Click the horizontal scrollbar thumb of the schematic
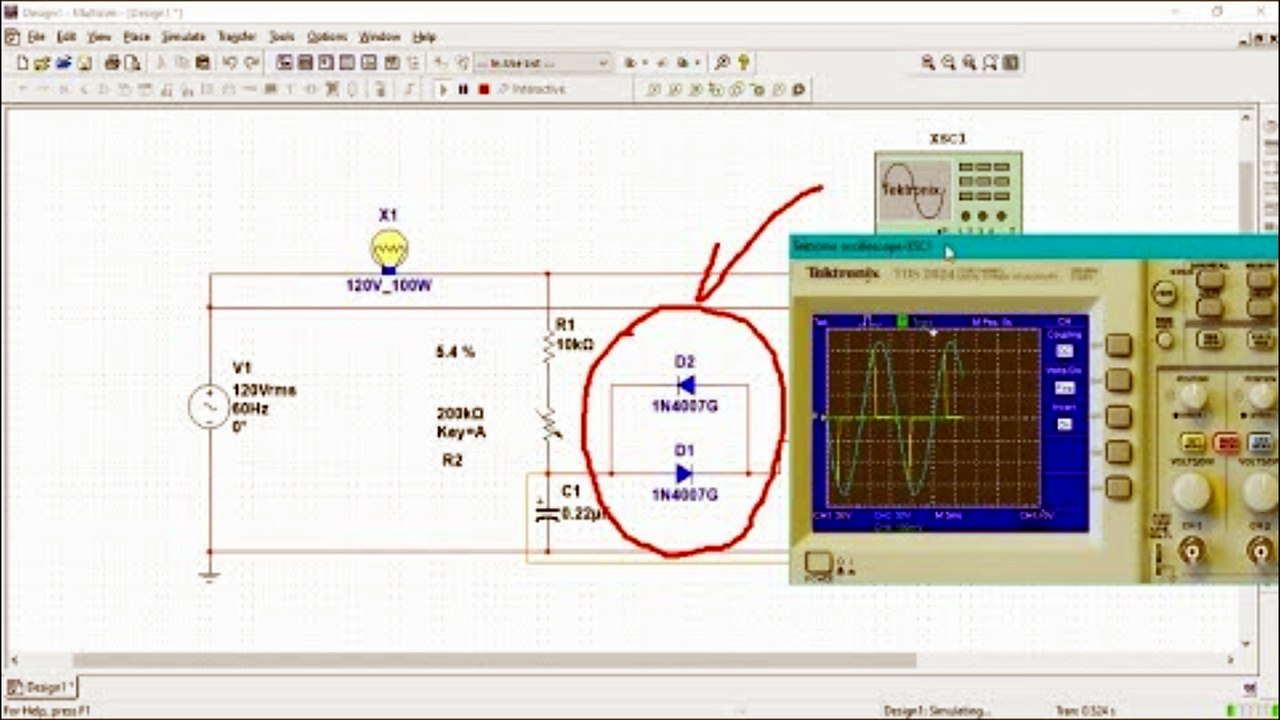This screenshot has height=720, width=1280. tap(494, 660)
